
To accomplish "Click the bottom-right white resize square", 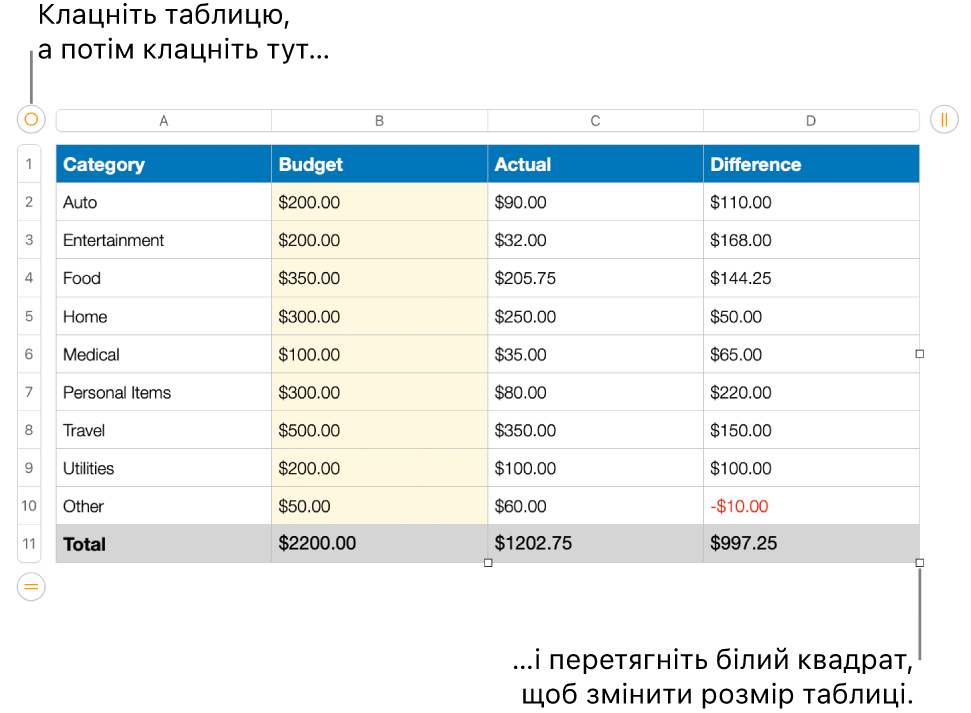I will click(x=920, y=562).
